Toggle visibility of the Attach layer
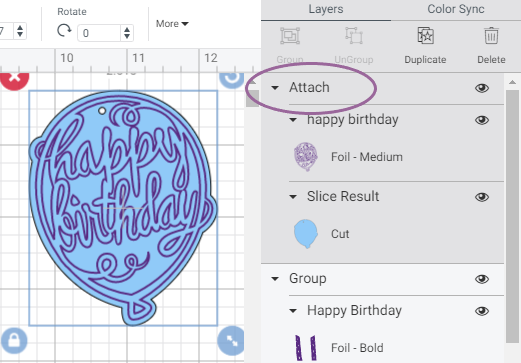Viewport: 521px width, 363px height. click(482, 88)
